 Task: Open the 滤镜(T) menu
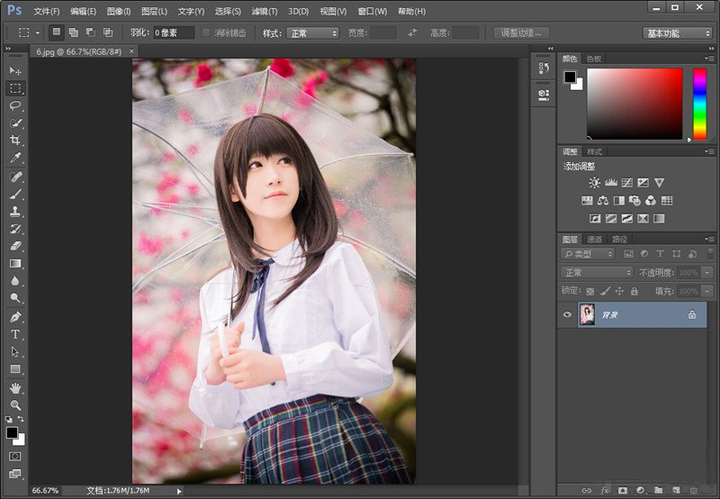pyautogui.click(x=265, y=11)
